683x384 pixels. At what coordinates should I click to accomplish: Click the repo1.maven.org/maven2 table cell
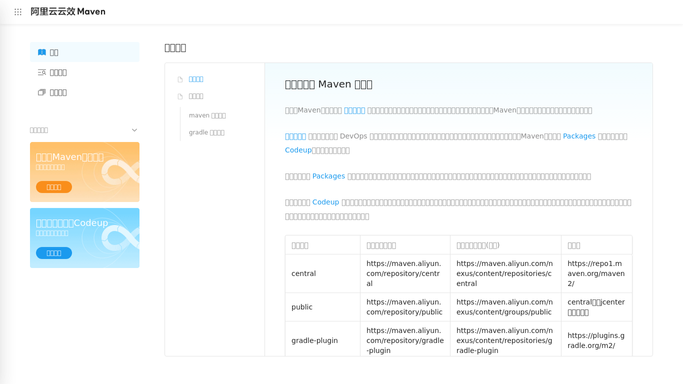pos(596,273)
